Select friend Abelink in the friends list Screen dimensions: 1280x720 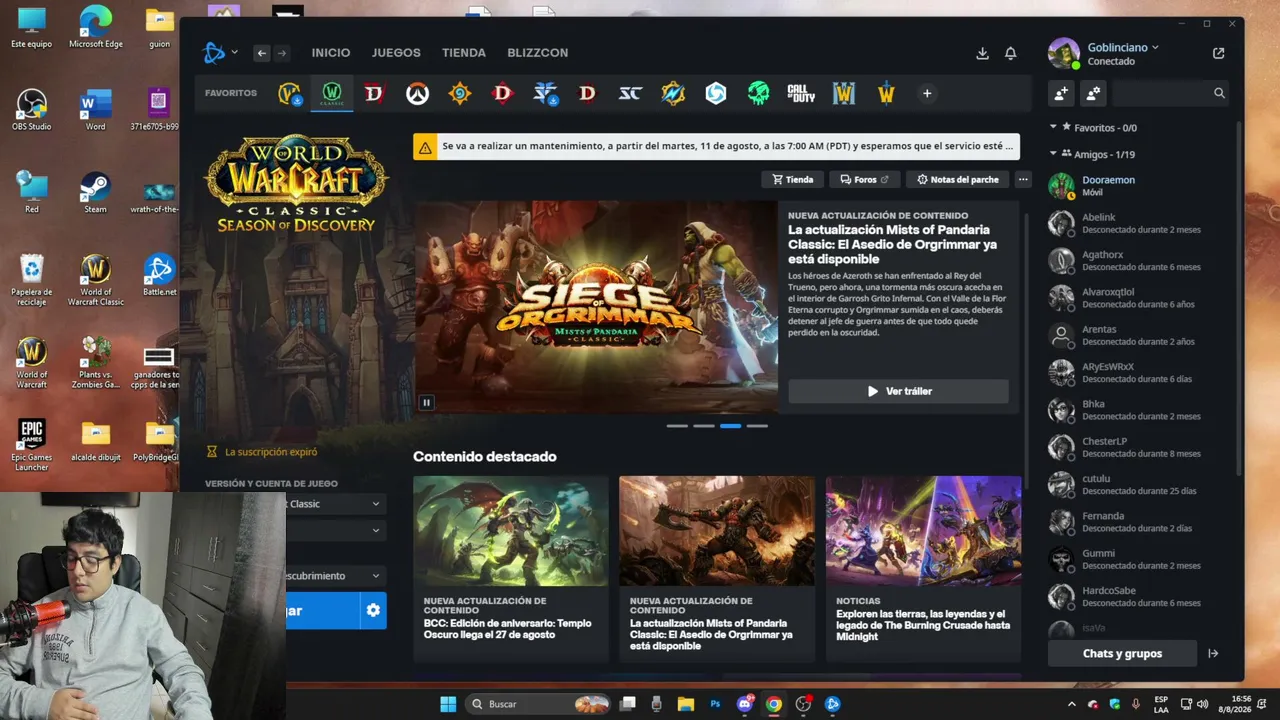(1138, 223)
